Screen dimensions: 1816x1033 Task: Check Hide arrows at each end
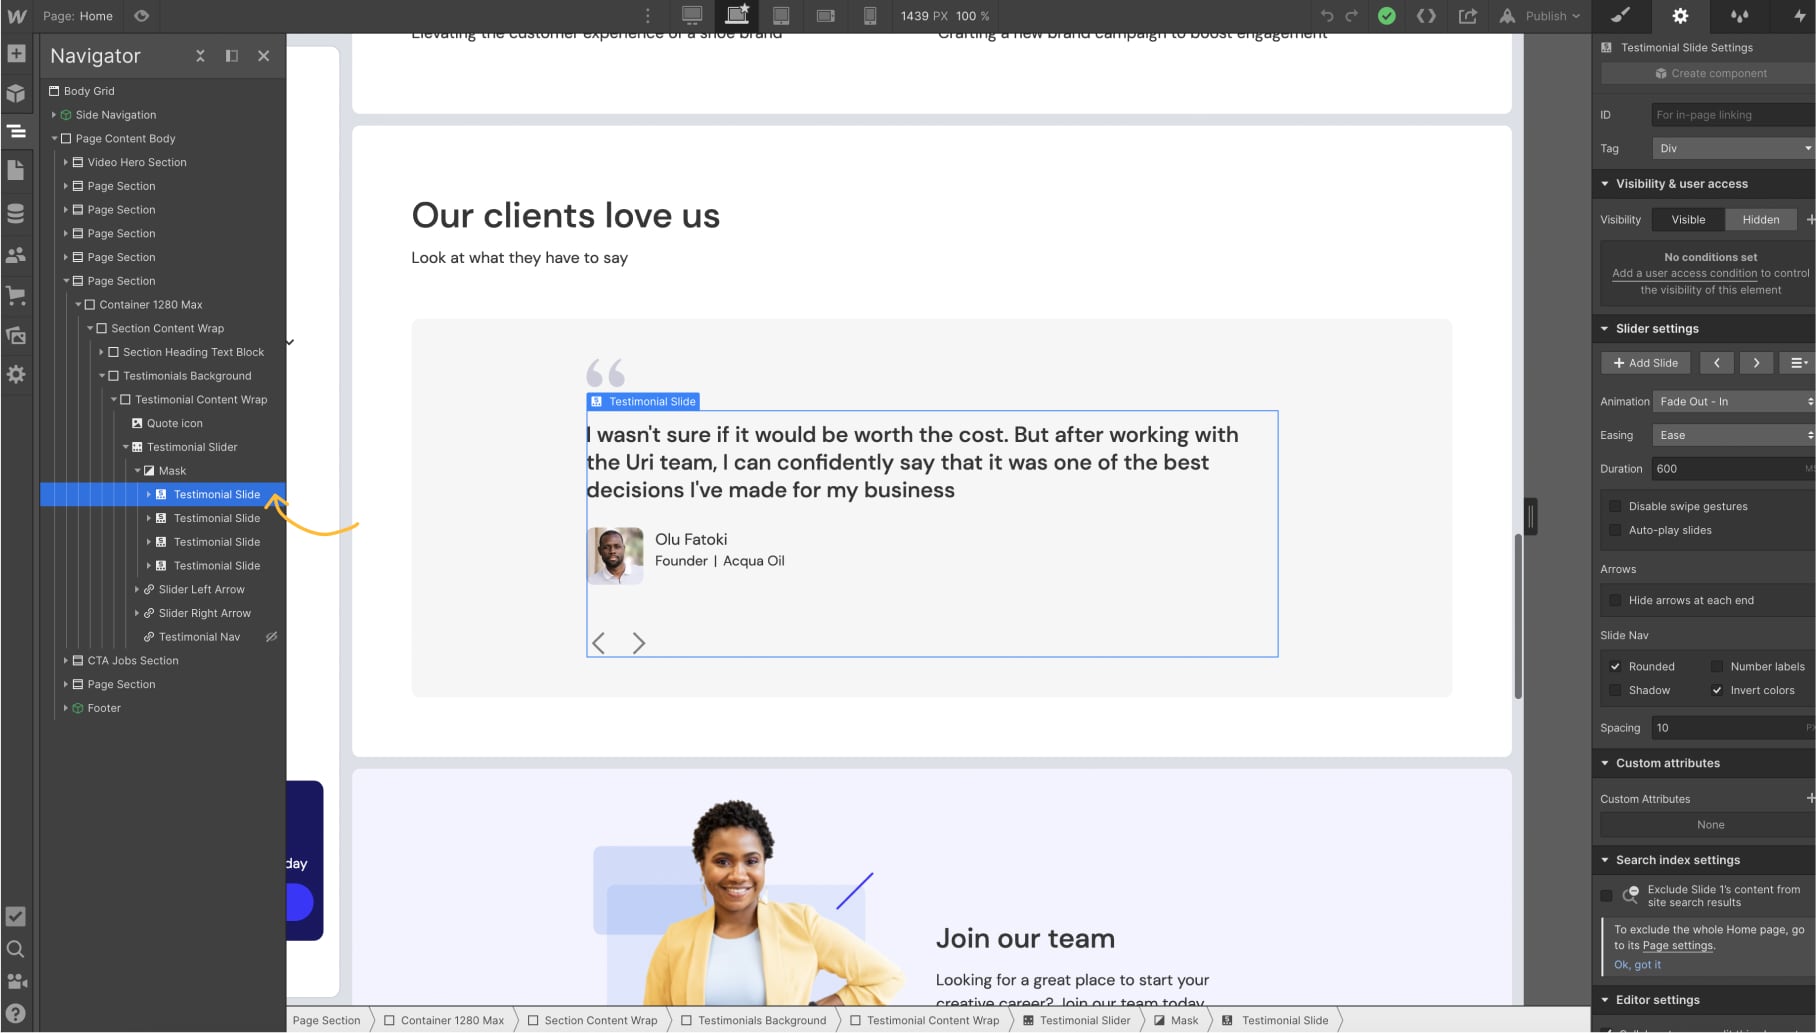click(x=1615, y=601)
